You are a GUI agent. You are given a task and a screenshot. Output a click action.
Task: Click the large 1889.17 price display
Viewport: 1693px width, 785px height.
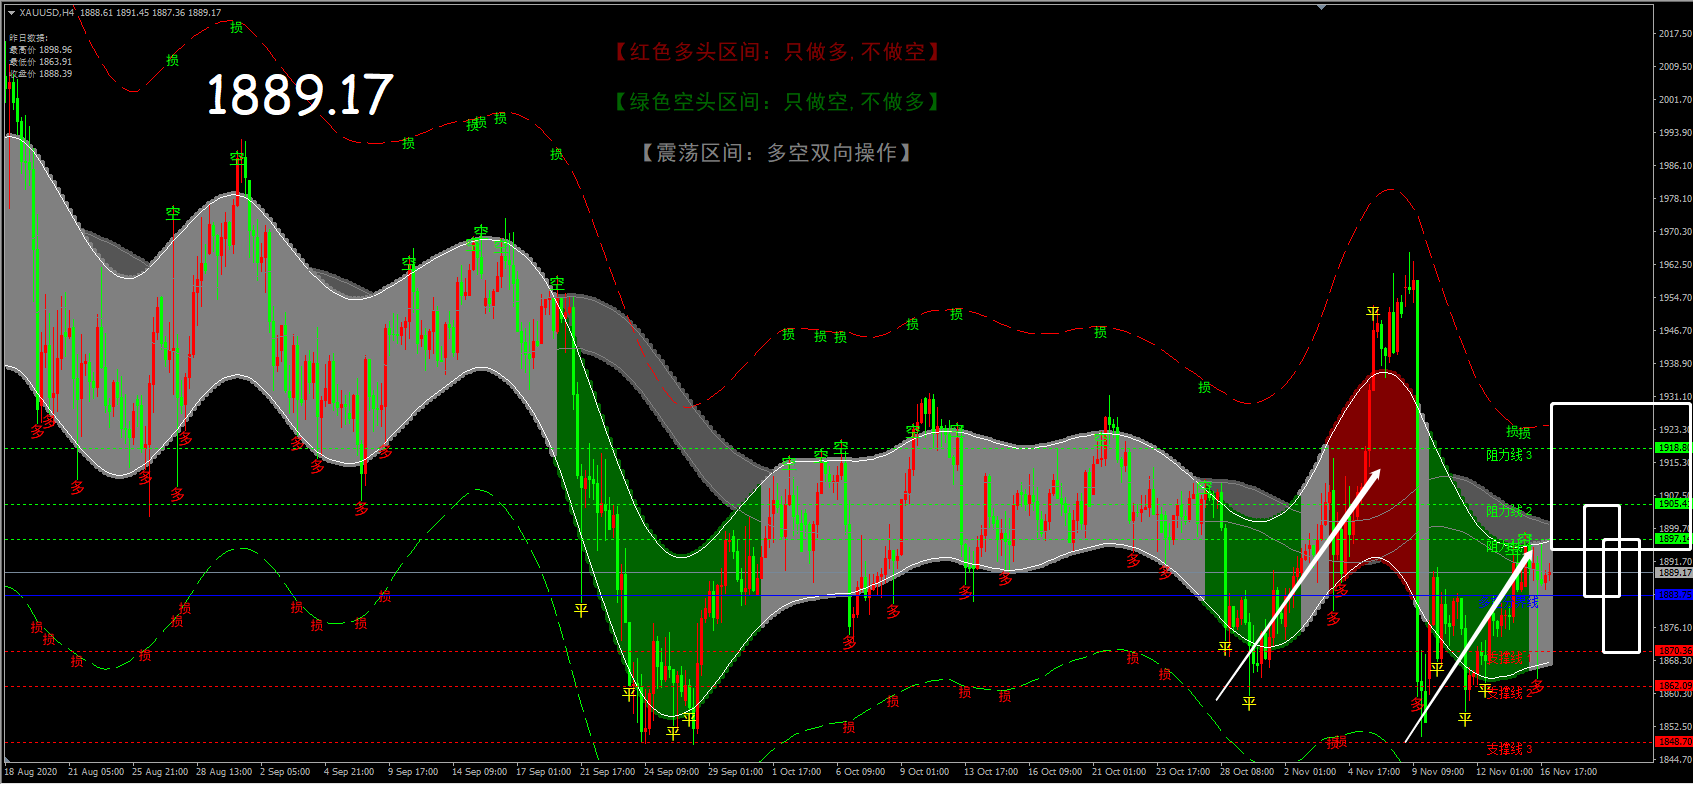coord(299,96)
